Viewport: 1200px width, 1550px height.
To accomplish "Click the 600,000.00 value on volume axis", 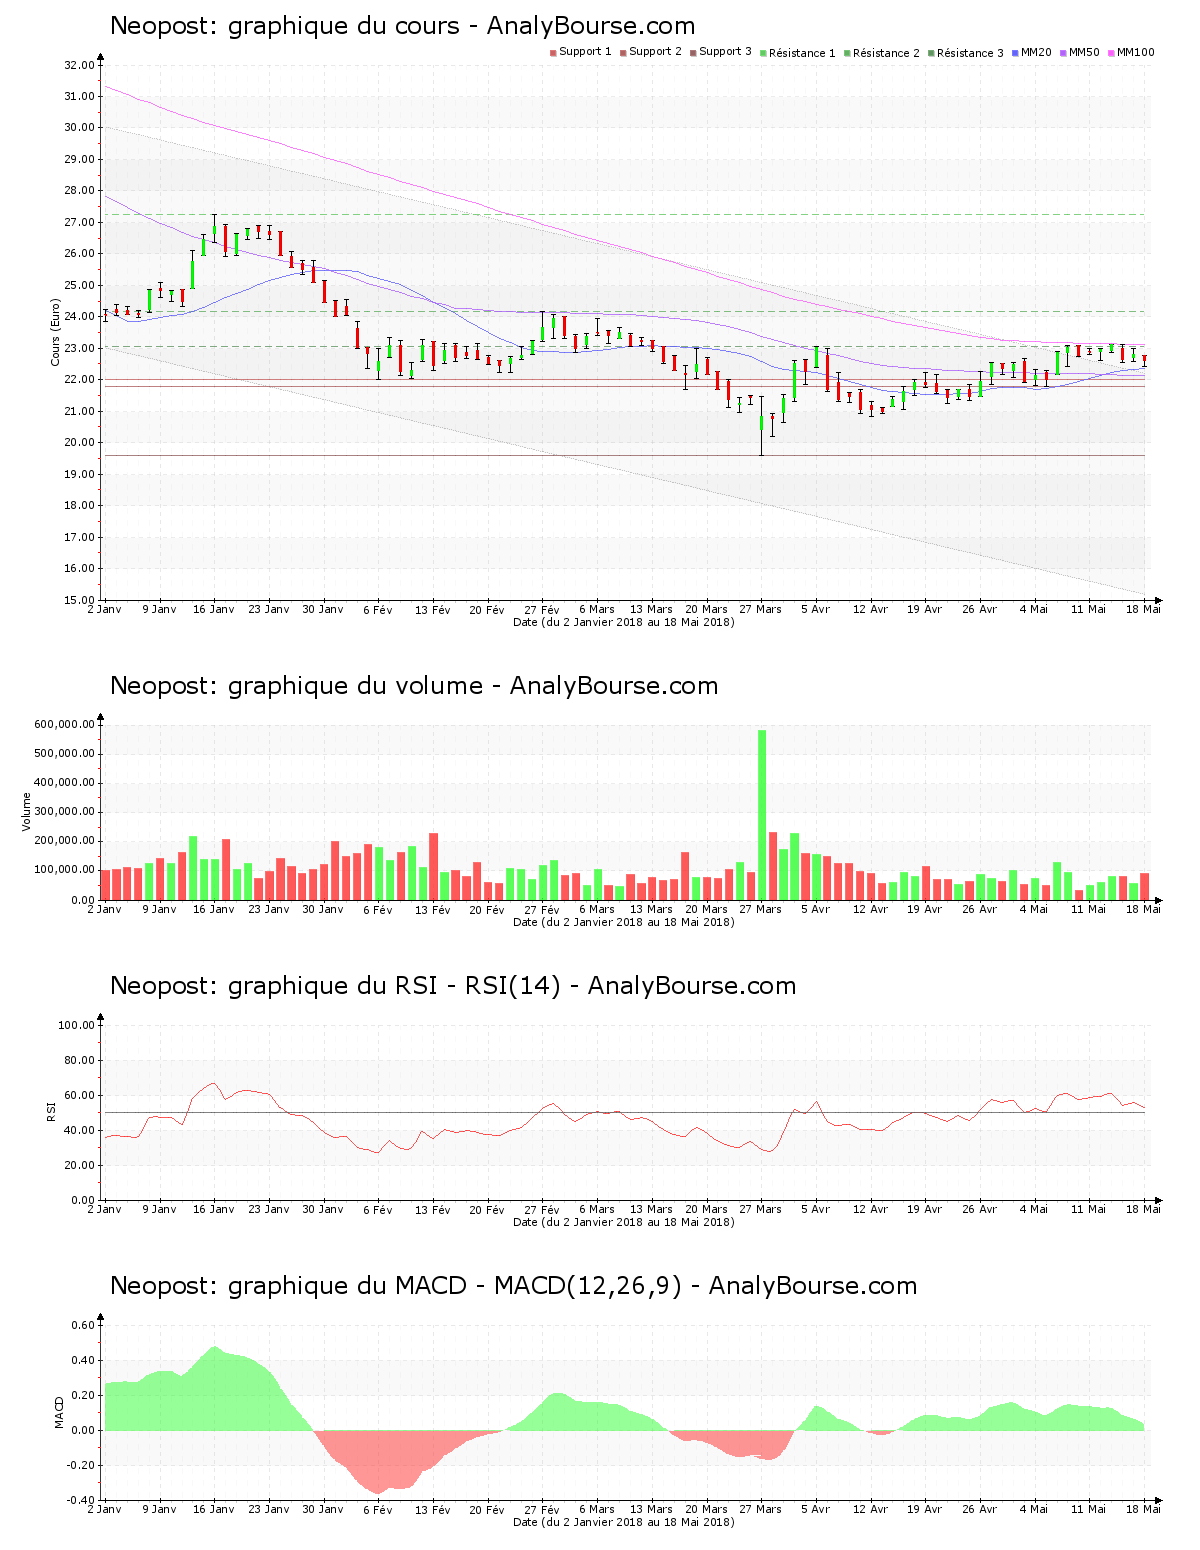I will tap(65, 724).
